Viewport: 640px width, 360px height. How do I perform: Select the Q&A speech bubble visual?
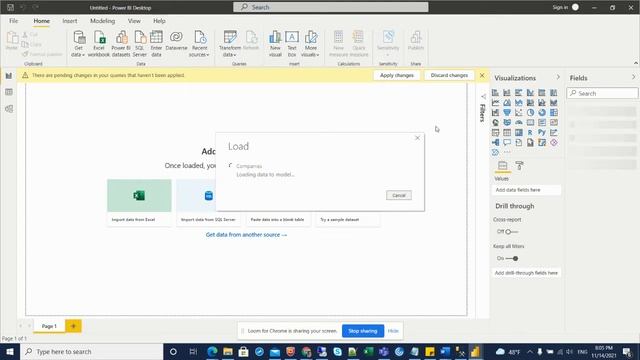point(507,142)
